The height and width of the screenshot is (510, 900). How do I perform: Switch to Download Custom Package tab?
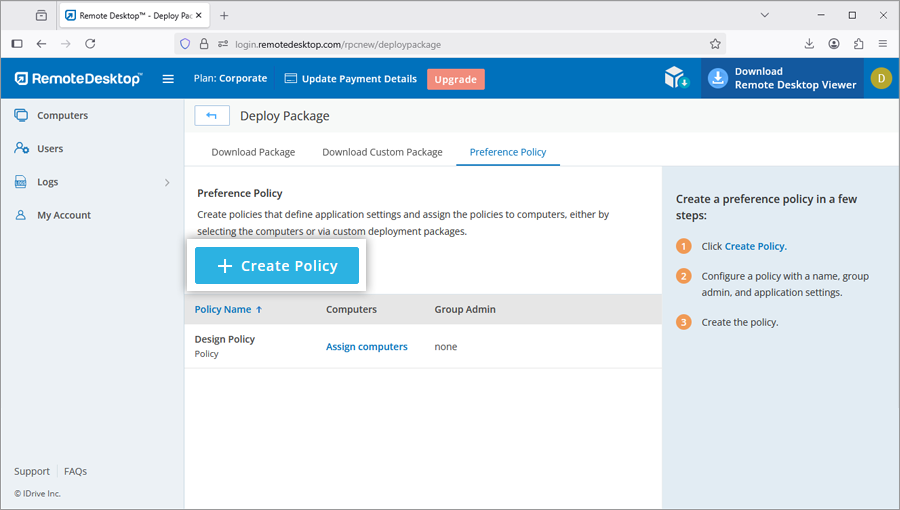[382, 152]
